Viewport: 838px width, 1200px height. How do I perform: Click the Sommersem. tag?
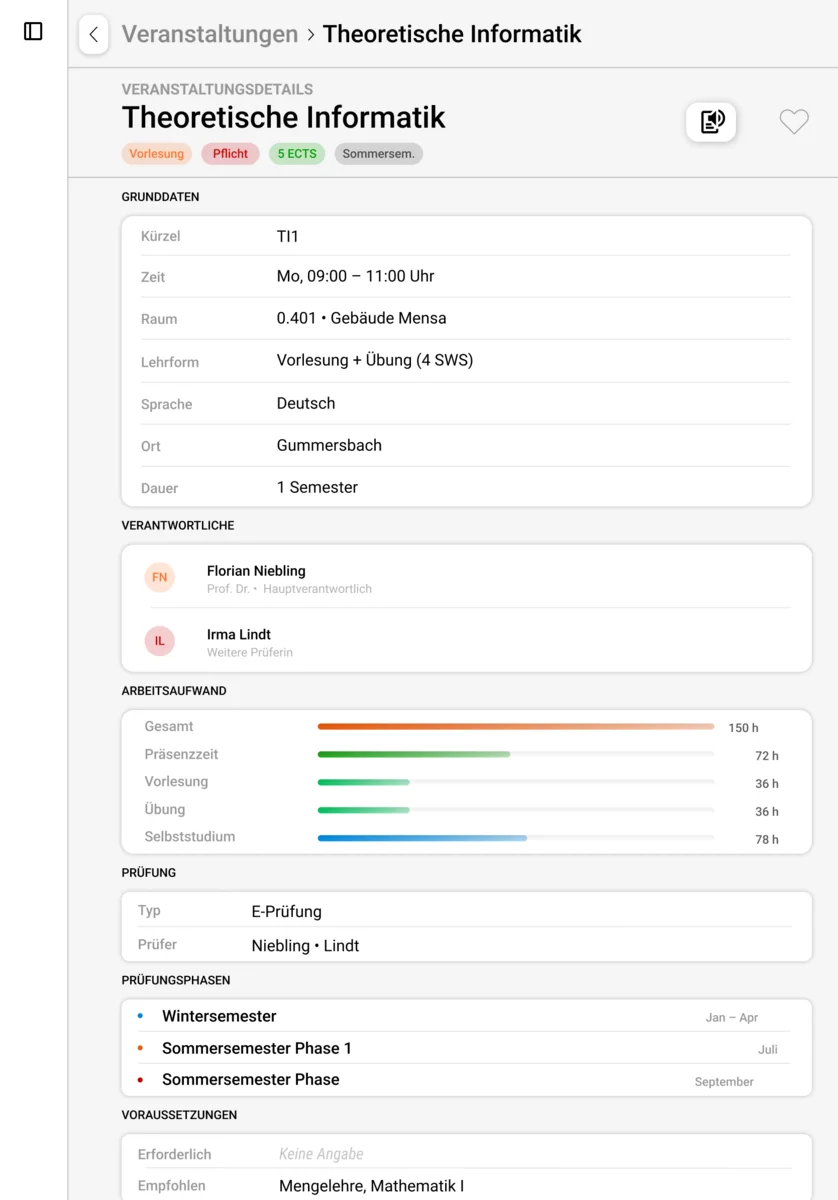(x=378, y=154)
